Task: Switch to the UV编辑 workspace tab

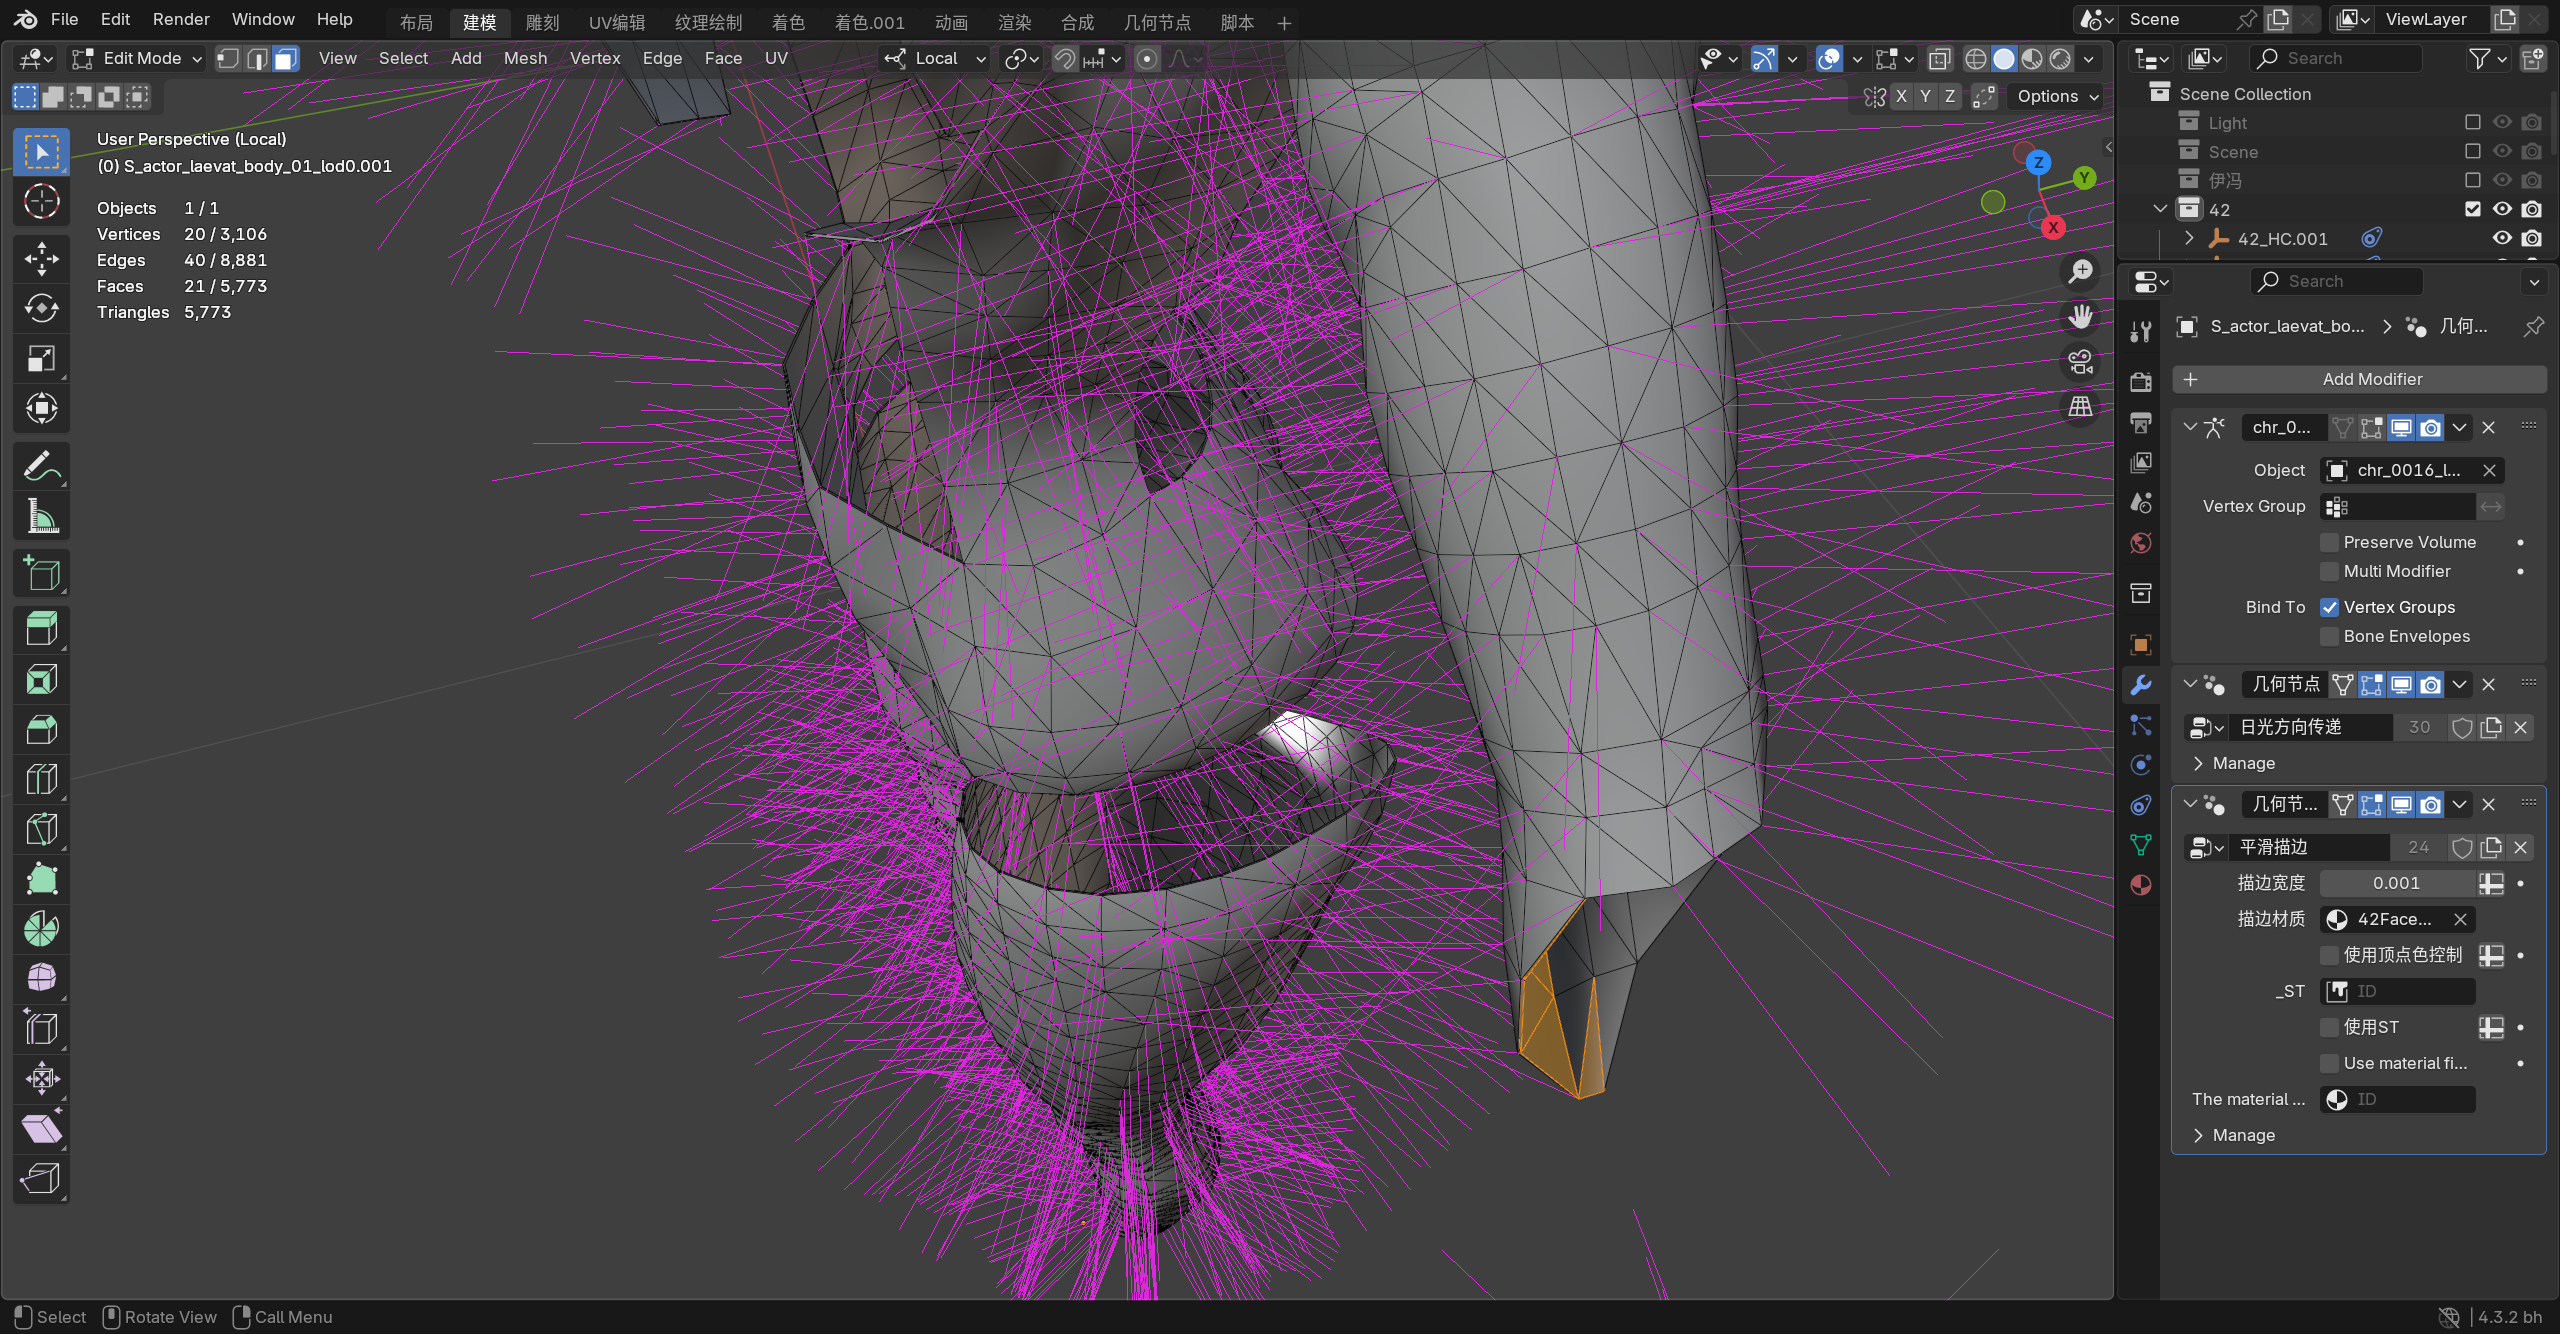Action: 616,22
